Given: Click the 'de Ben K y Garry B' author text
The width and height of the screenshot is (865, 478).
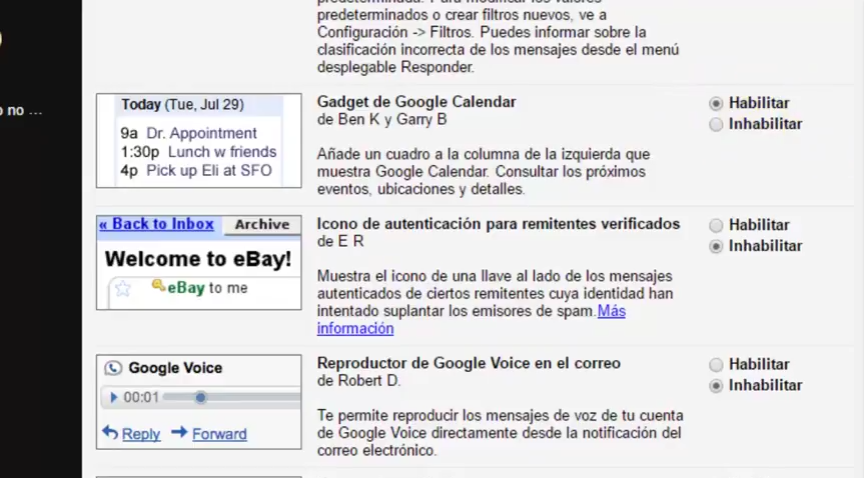Looking at the screenshot, I should tap(382, 120).
